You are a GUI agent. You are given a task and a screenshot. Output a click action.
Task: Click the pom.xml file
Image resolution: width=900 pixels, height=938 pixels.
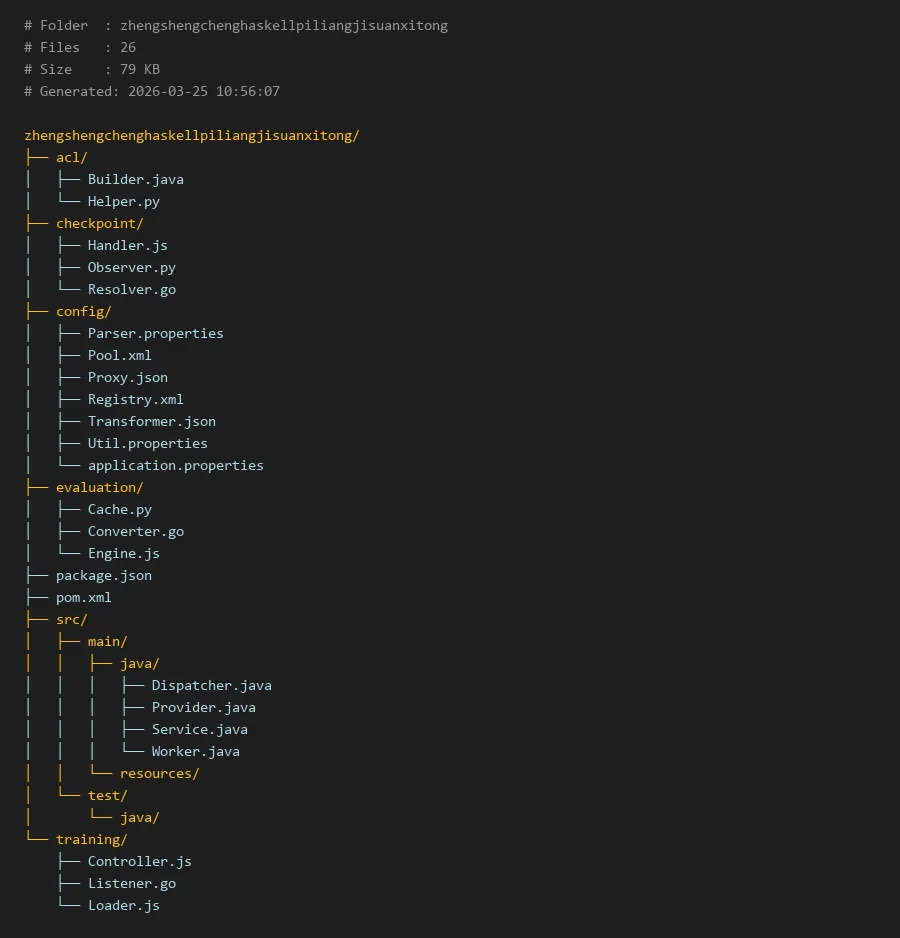pos(83,597)
